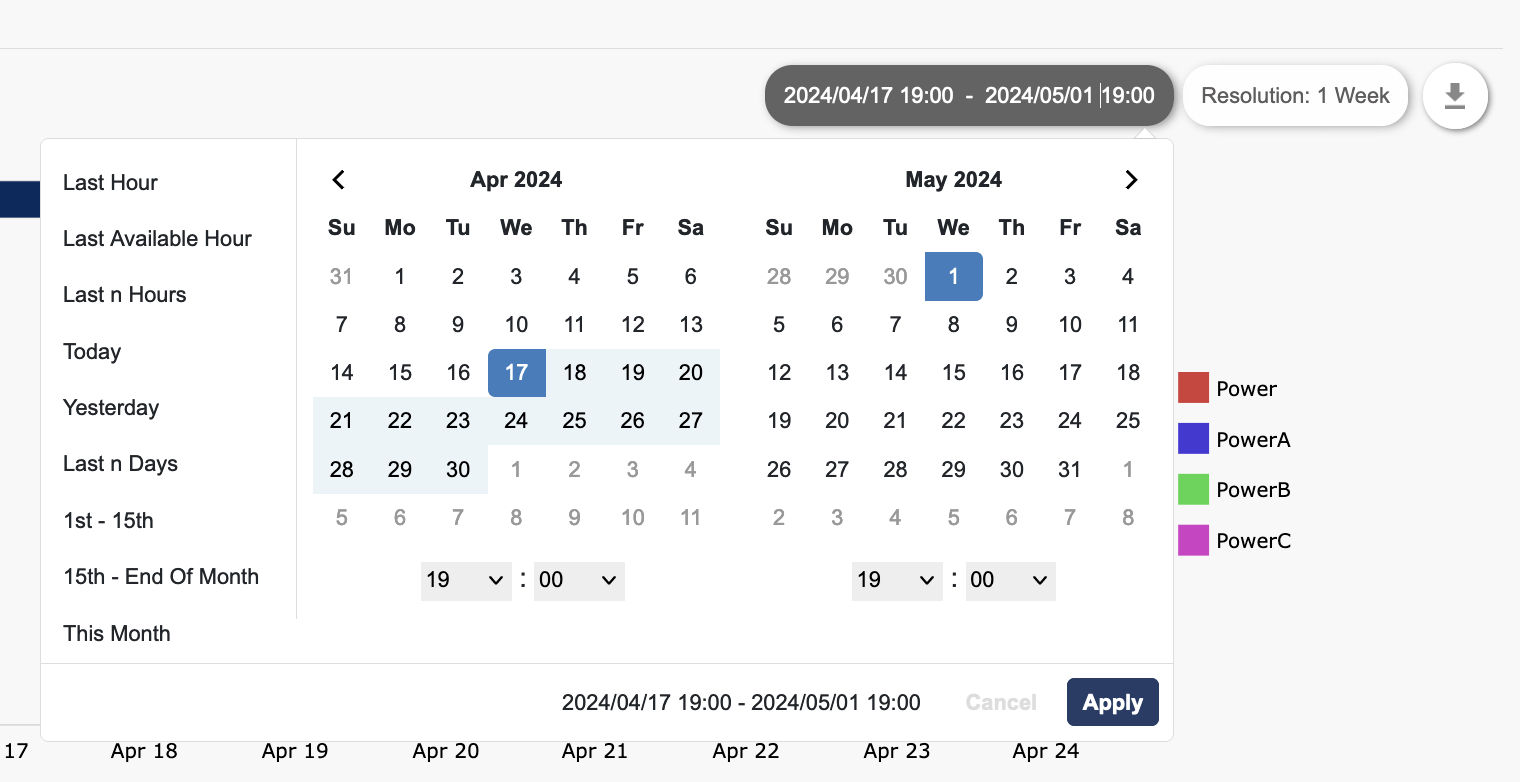Choose the Yesterday preset range
Screen dimensions: 1520x782
tap(111, 408)
